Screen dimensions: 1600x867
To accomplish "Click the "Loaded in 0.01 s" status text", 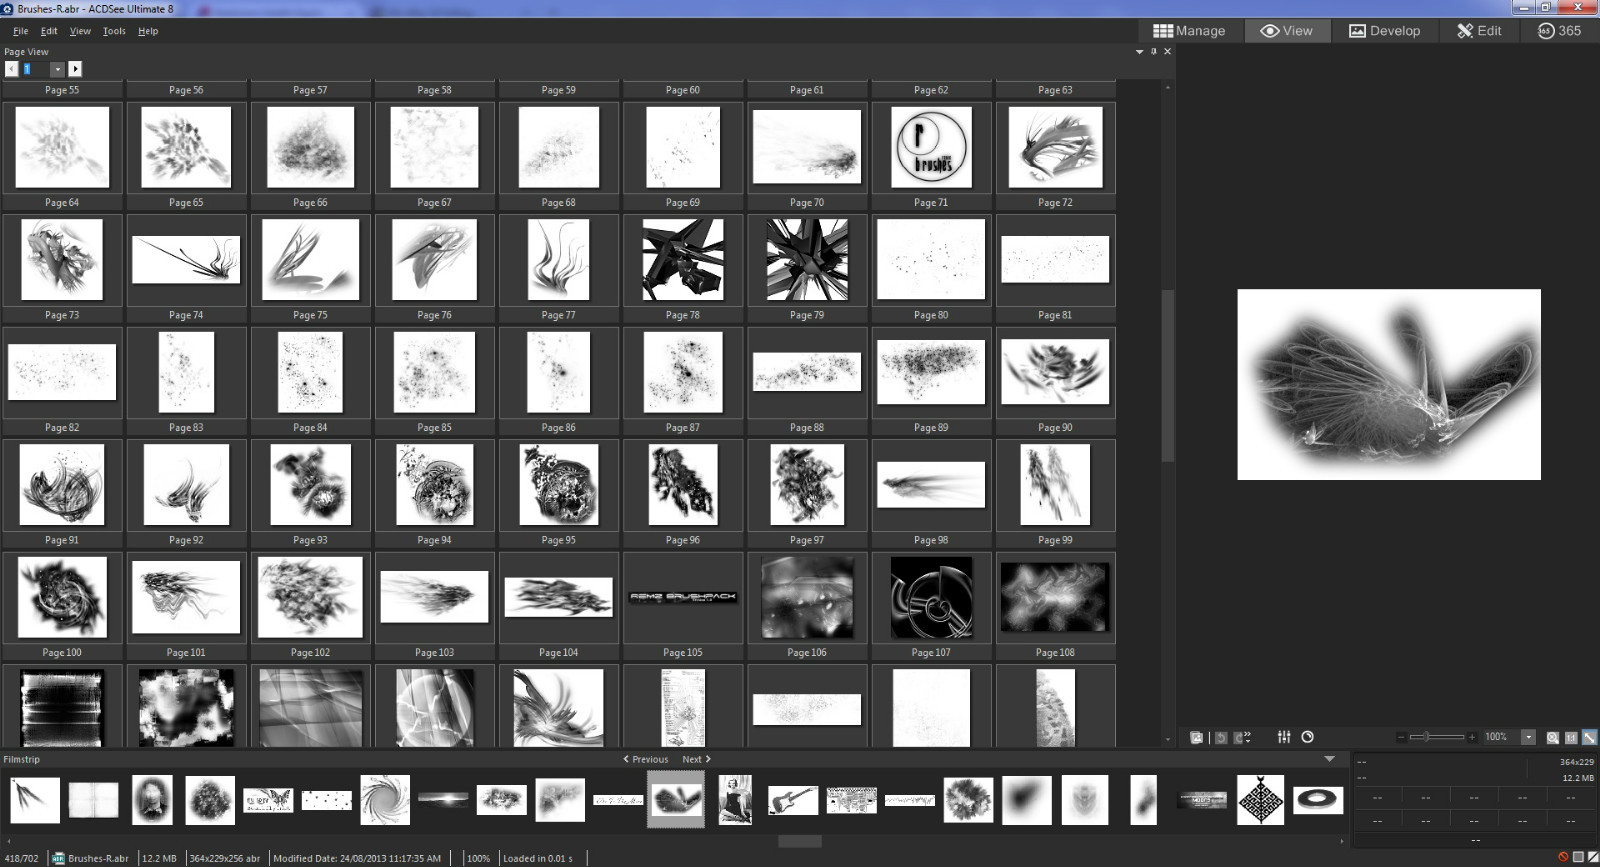I will pos(538,858).
